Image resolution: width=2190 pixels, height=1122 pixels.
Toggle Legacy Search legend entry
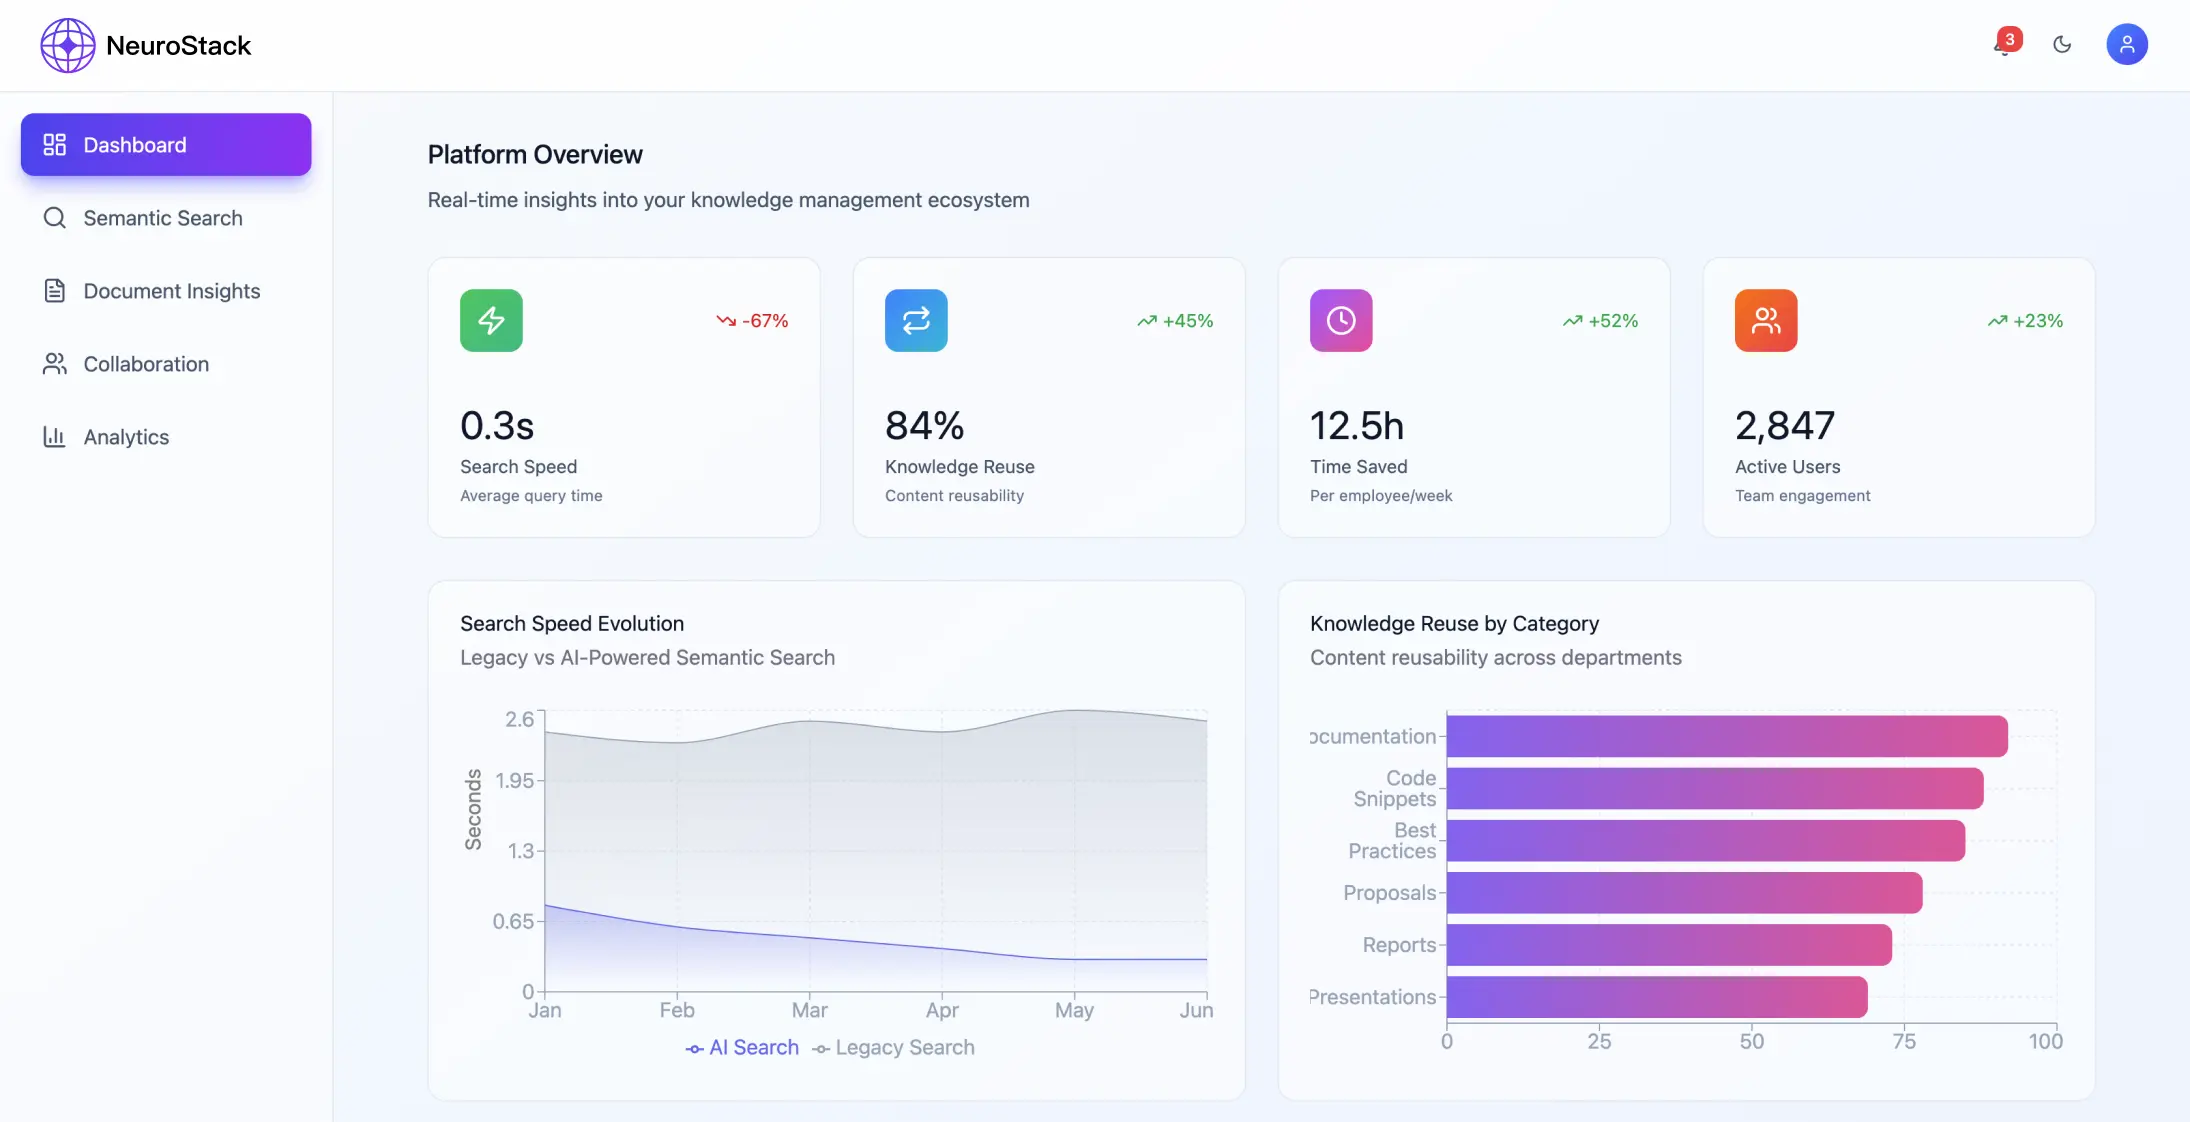coord(894,1047)
